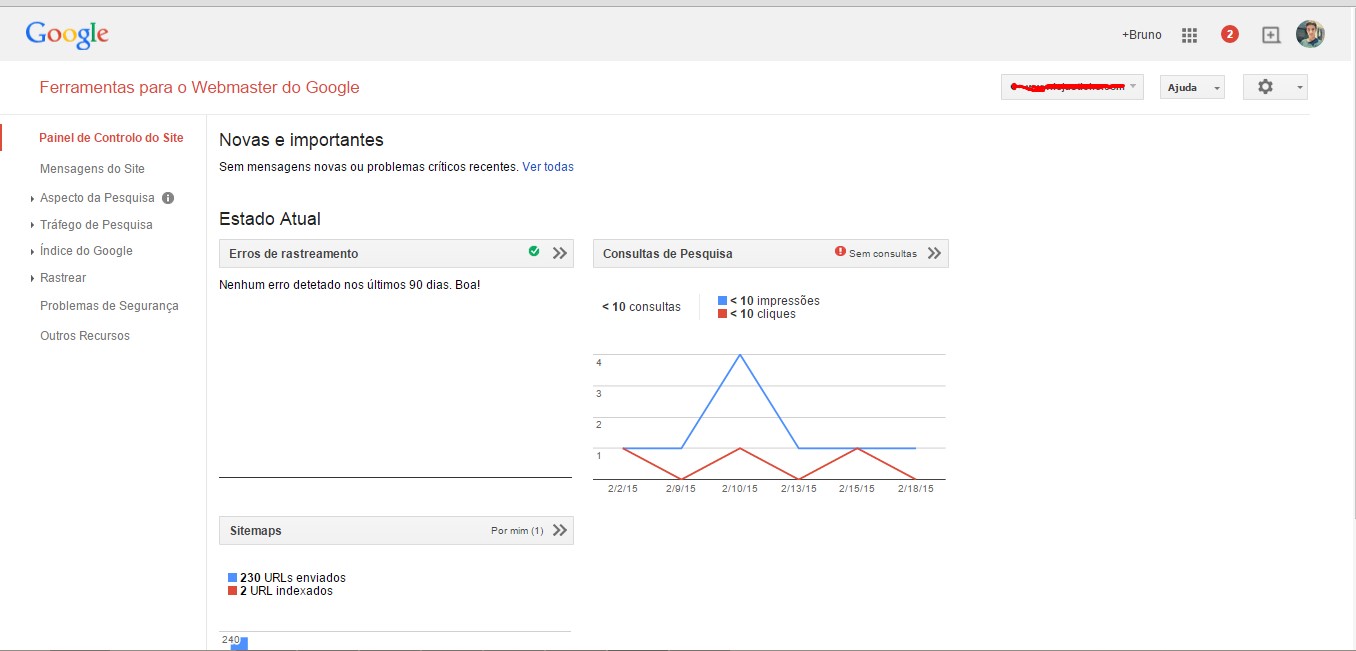
Task: Click info icon beside Aspecto da Pesquisa
Action: point(168,198)
